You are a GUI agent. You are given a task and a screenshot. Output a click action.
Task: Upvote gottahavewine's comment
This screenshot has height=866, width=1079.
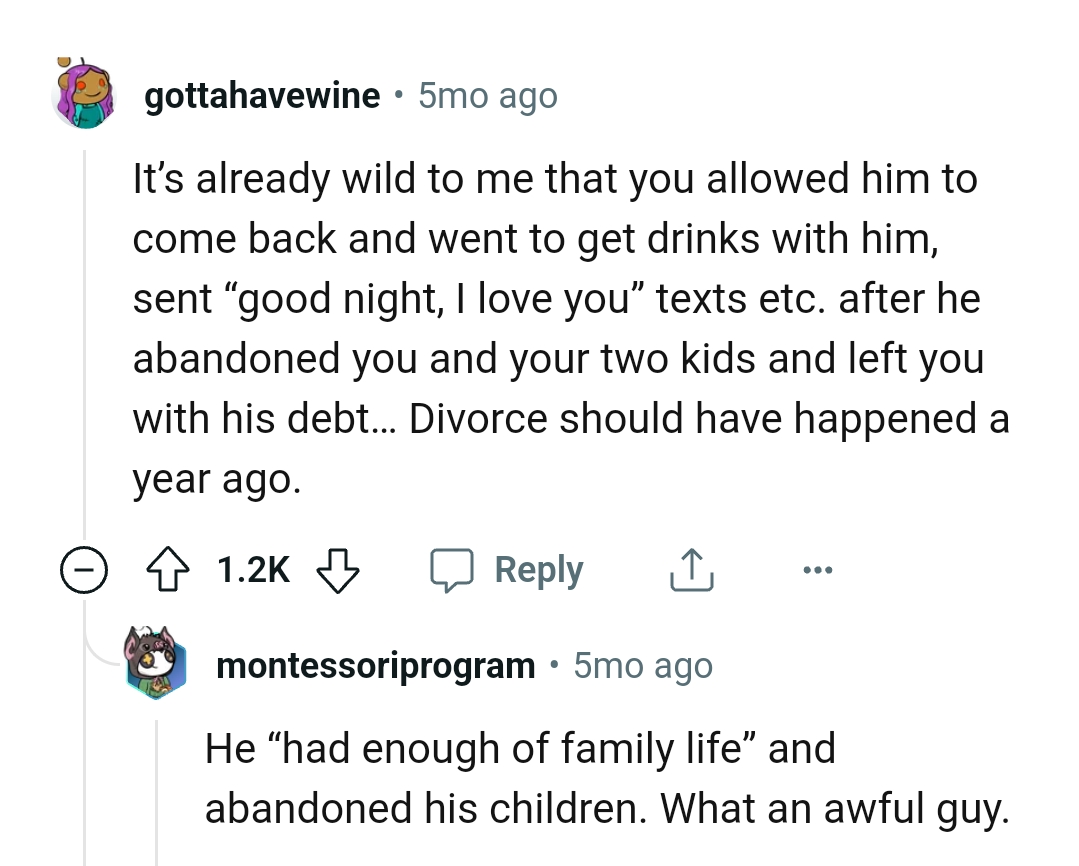(x=170, y=569)
